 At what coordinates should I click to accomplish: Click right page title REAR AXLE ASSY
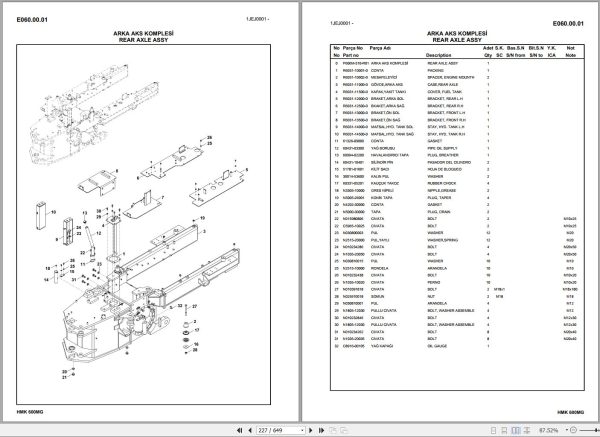coord(457,40)
